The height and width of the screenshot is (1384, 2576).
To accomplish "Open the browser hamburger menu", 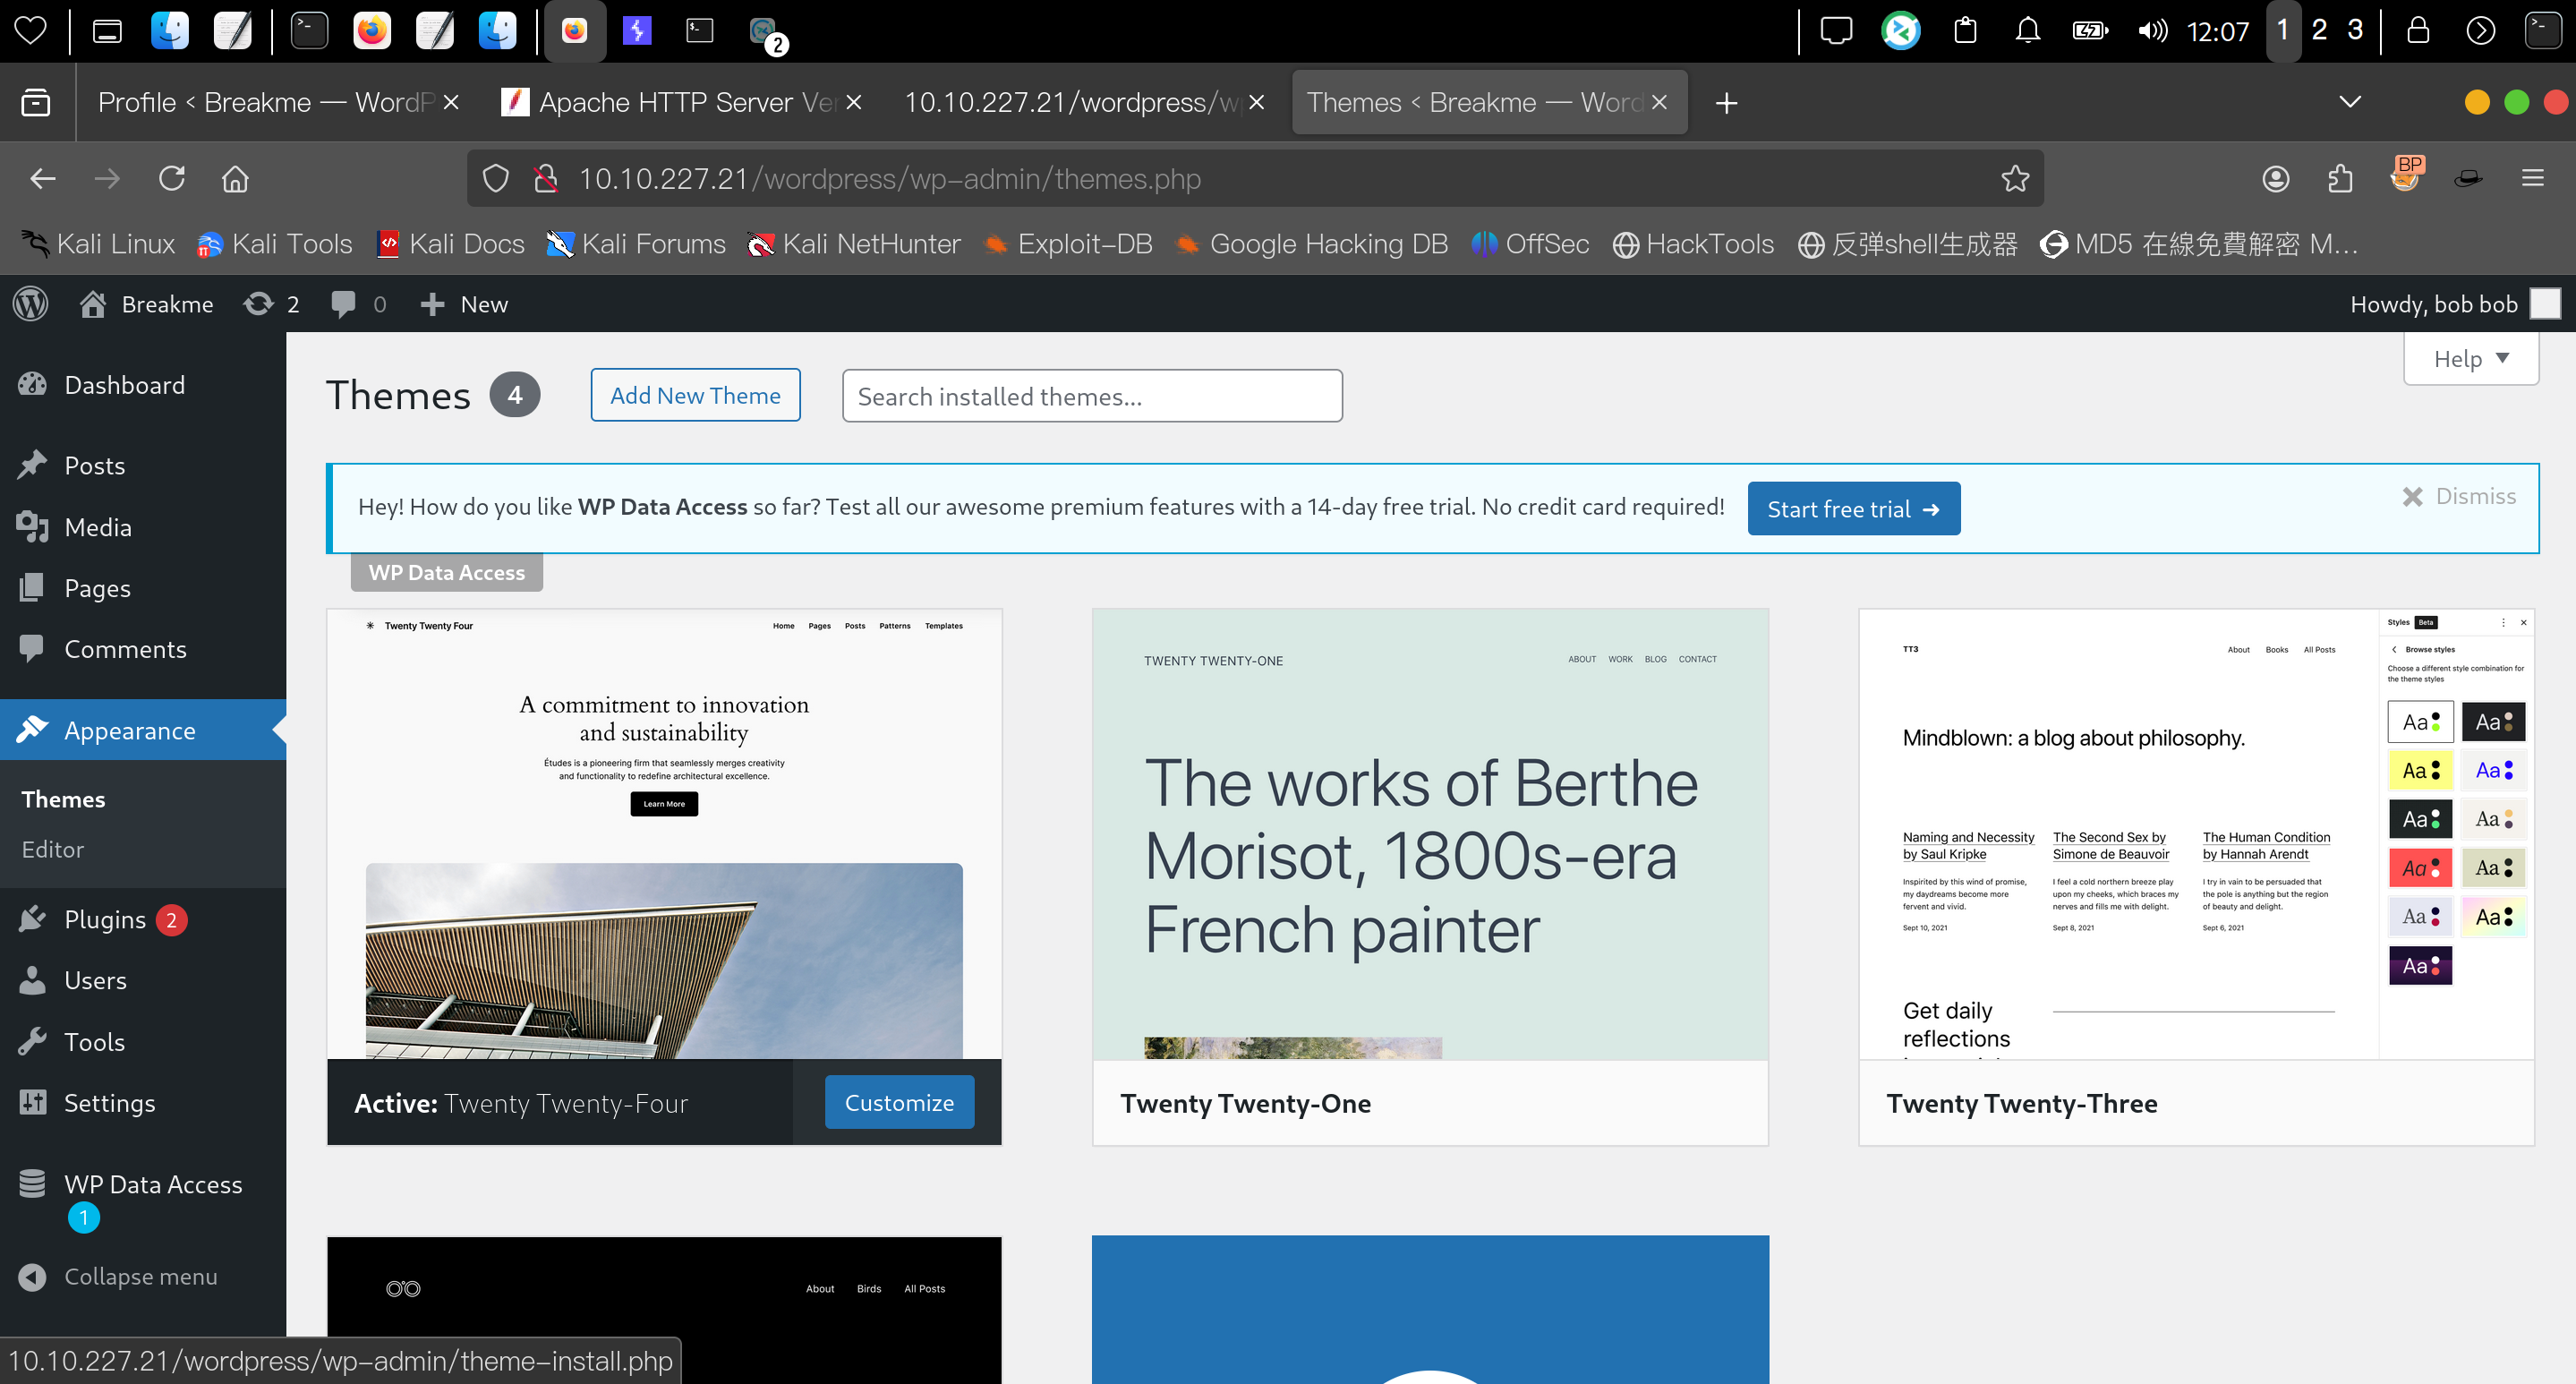I will point(2533,179).
